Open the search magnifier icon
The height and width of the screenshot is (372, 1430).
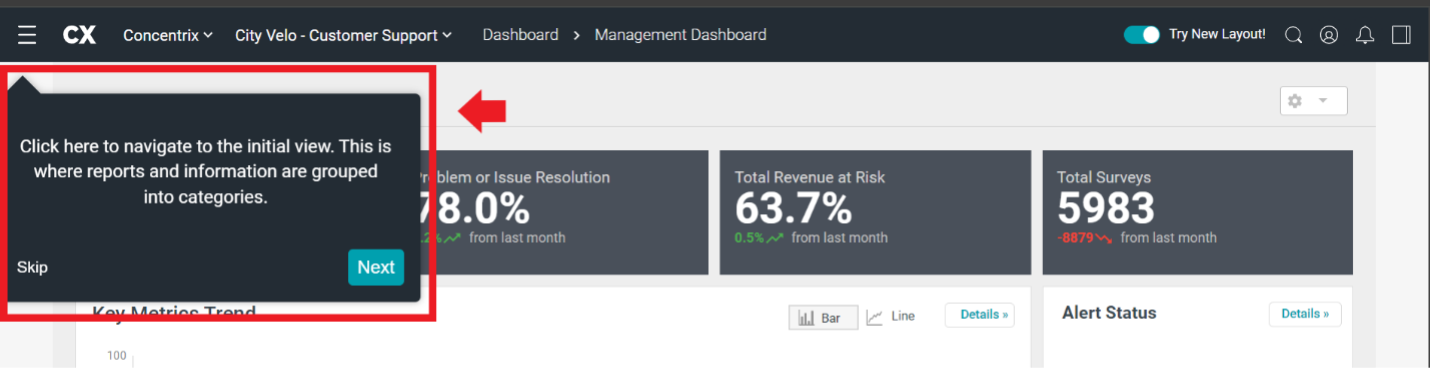1293,35
